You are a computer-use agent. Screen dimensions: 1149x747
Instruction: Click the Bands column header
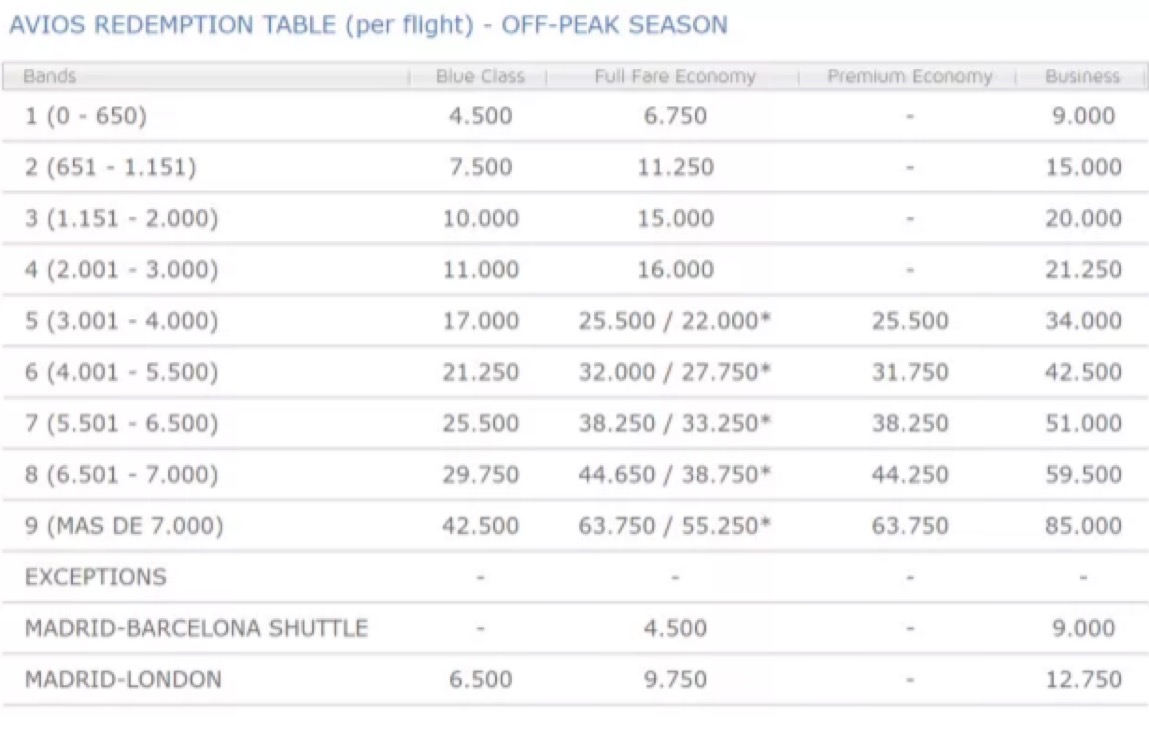49,76
